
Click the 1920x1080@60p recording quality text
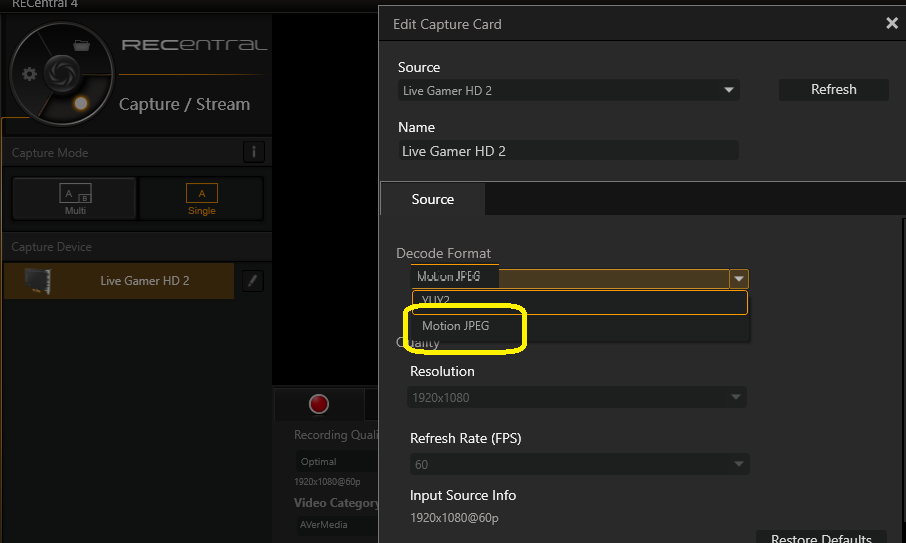(x=327, y=482)
